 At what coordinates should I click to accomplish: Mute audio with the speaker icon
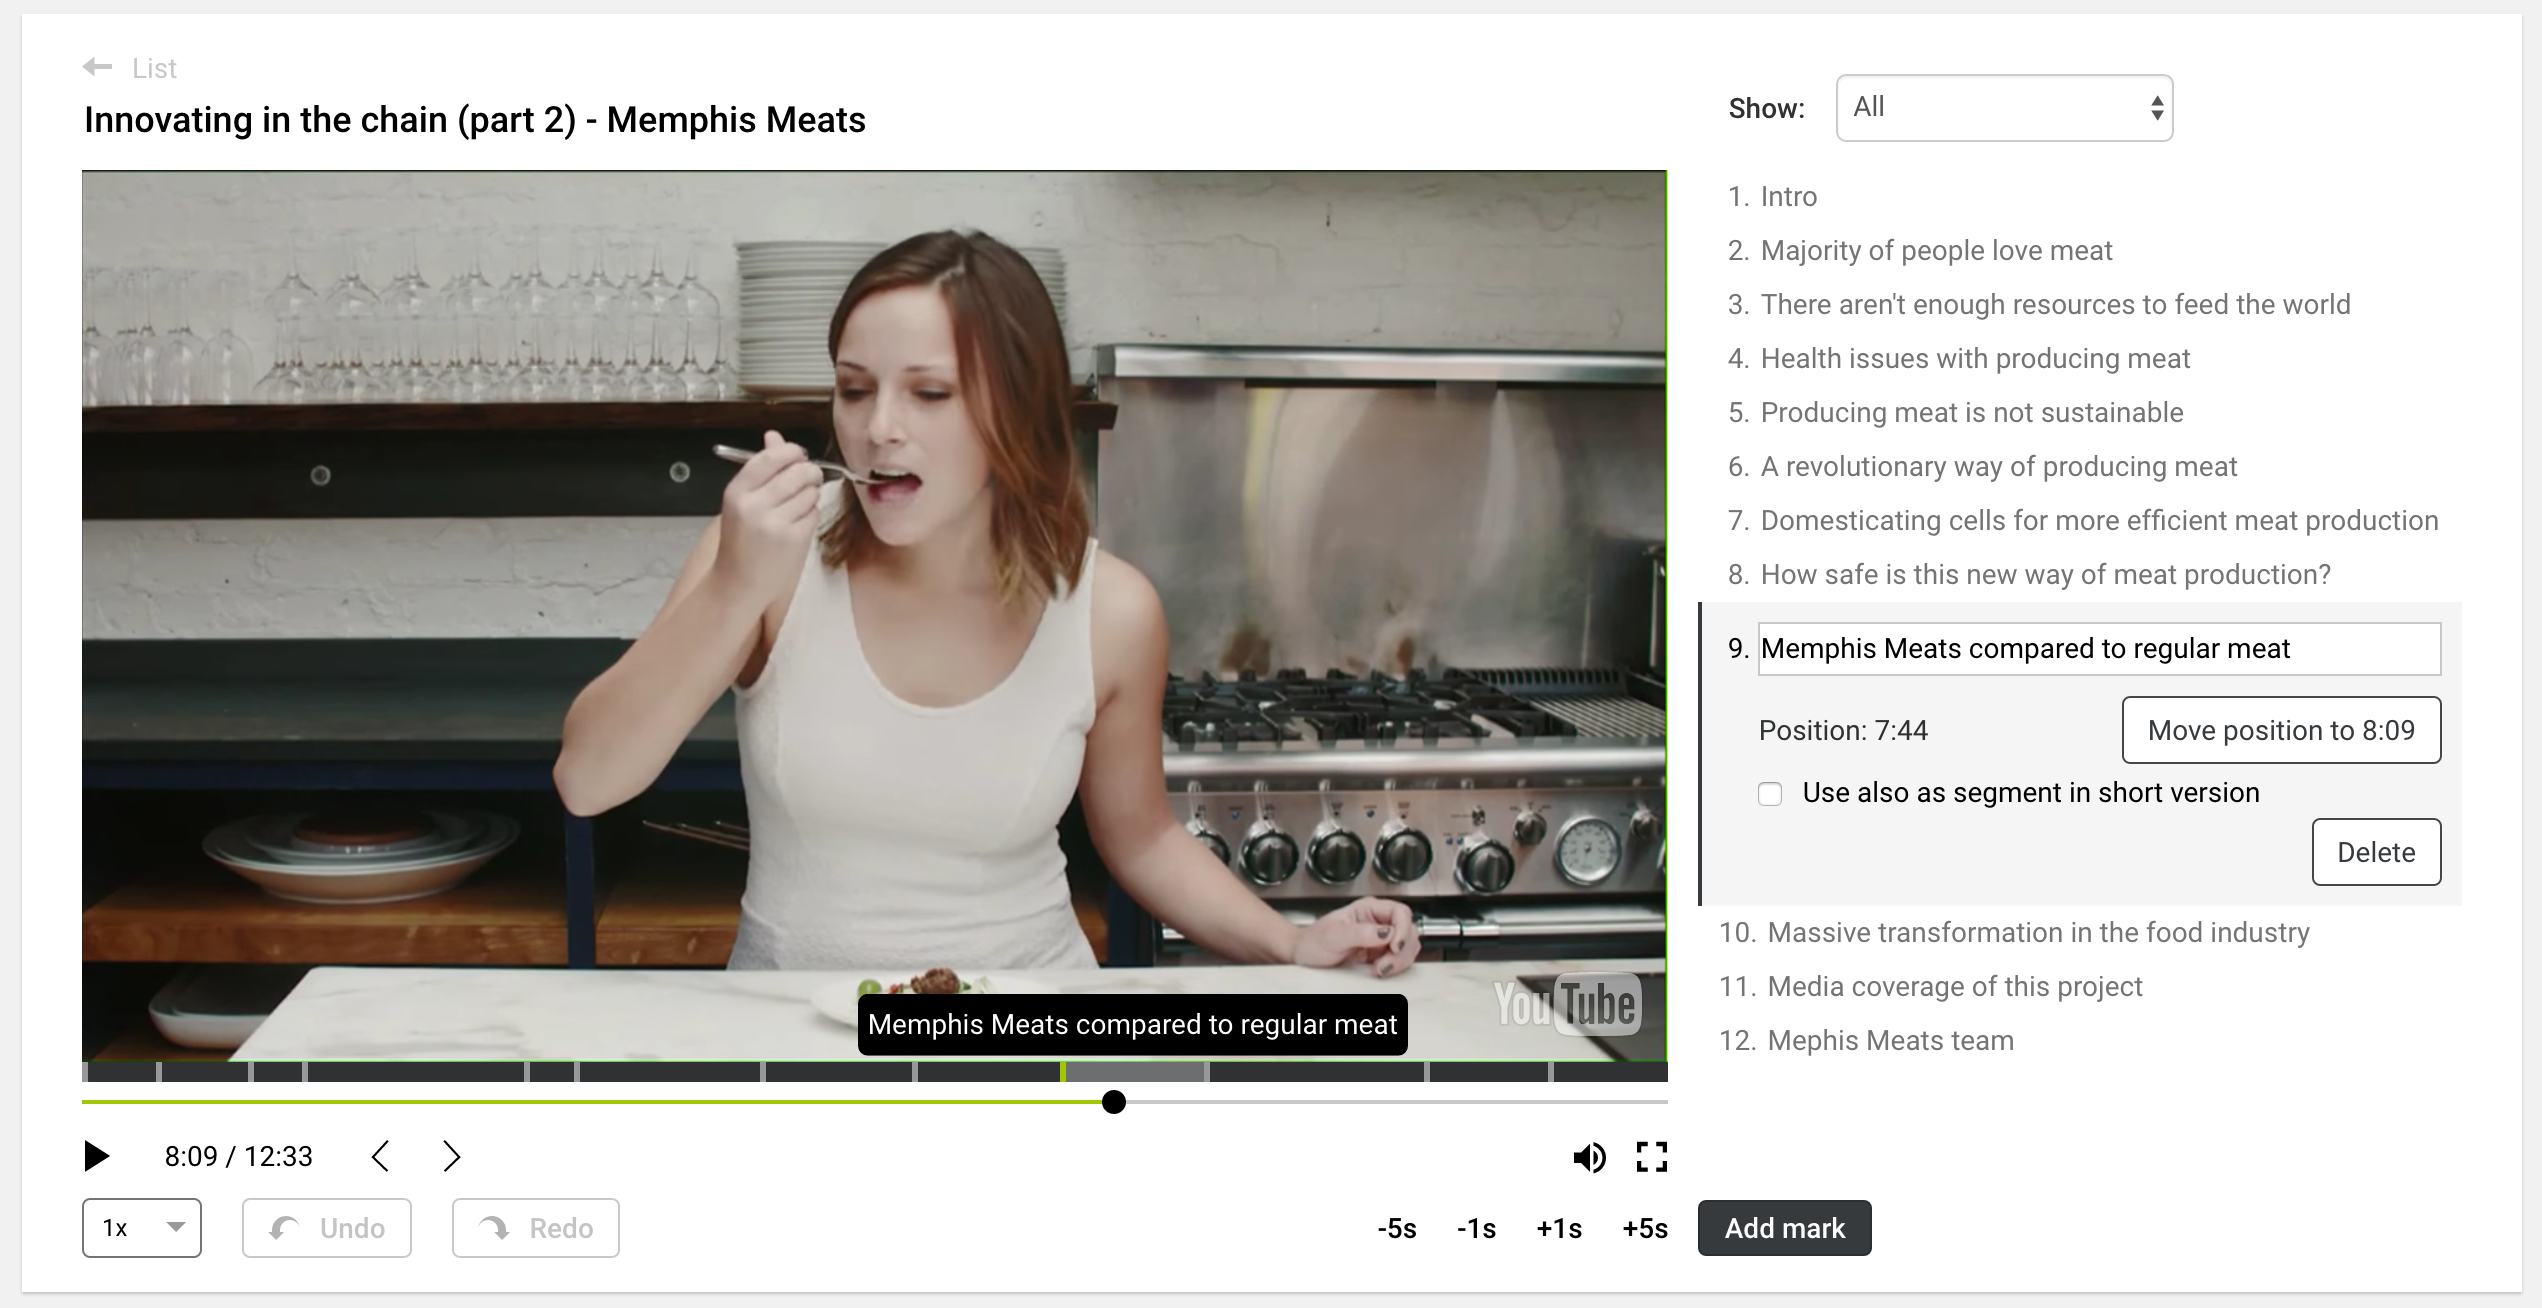point(1588,1157)
